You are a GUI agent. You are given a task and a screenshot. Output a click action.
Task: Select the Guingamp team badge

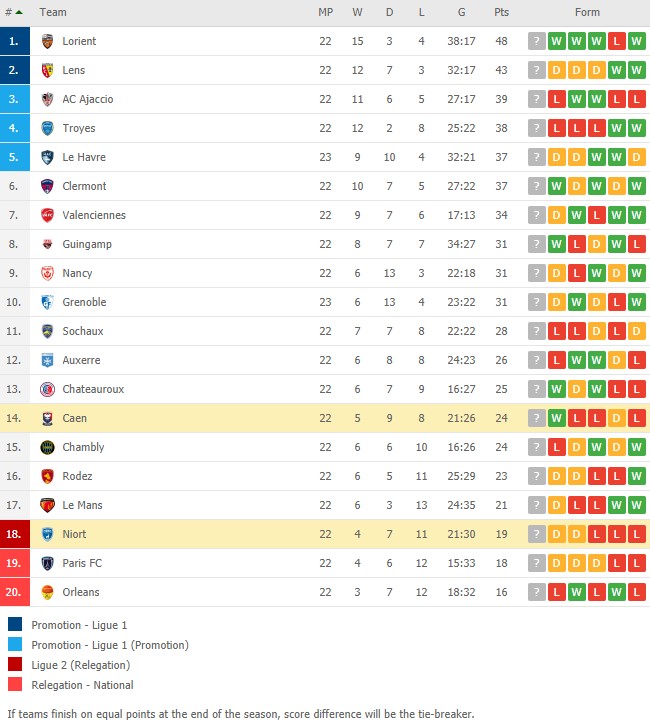(x=47, y=244)
